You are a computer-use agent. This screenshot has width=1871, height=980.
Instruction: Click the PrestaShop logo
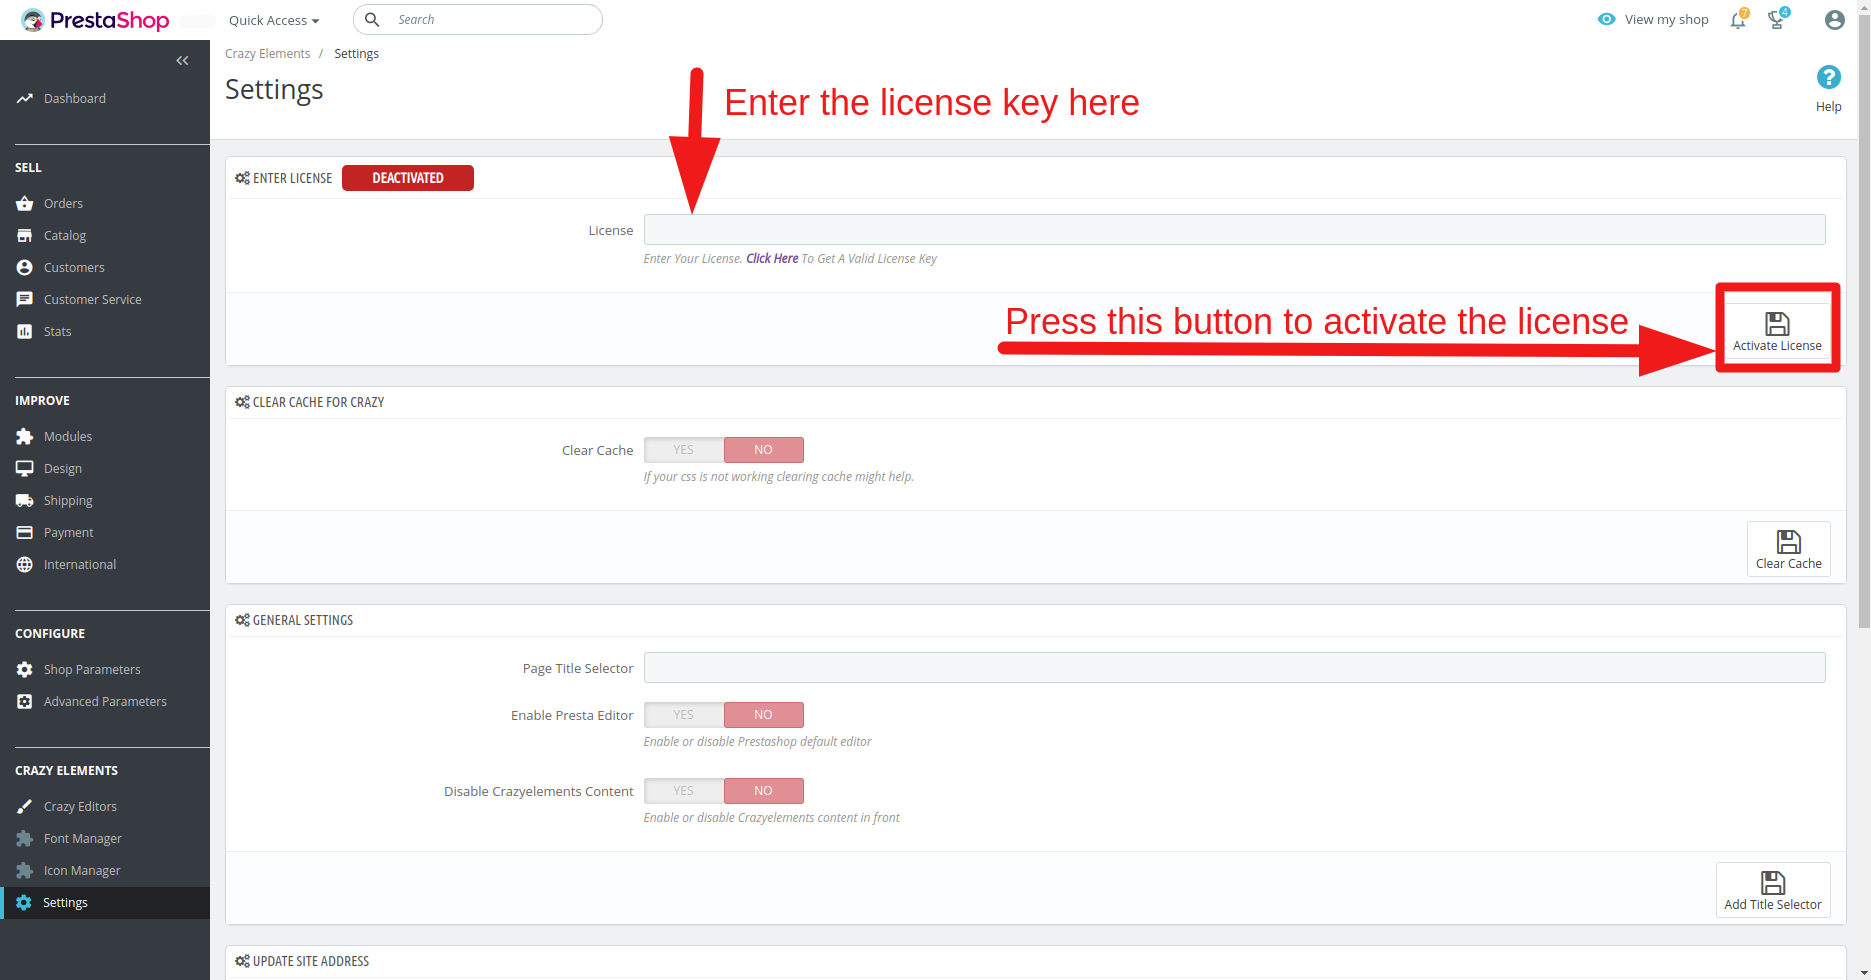[95, 20]
